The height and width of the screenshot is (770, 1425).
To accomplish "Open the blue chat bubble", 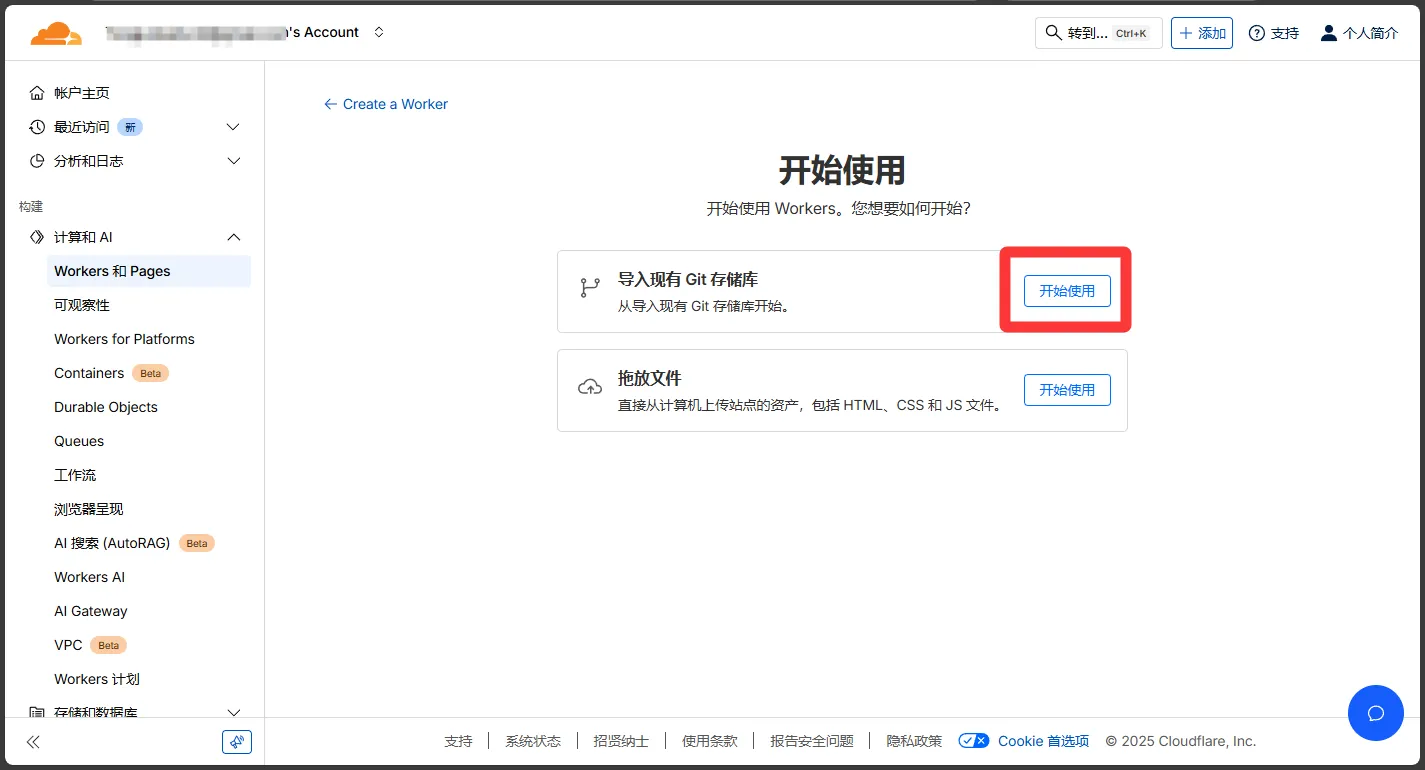I will [1376, 713].
